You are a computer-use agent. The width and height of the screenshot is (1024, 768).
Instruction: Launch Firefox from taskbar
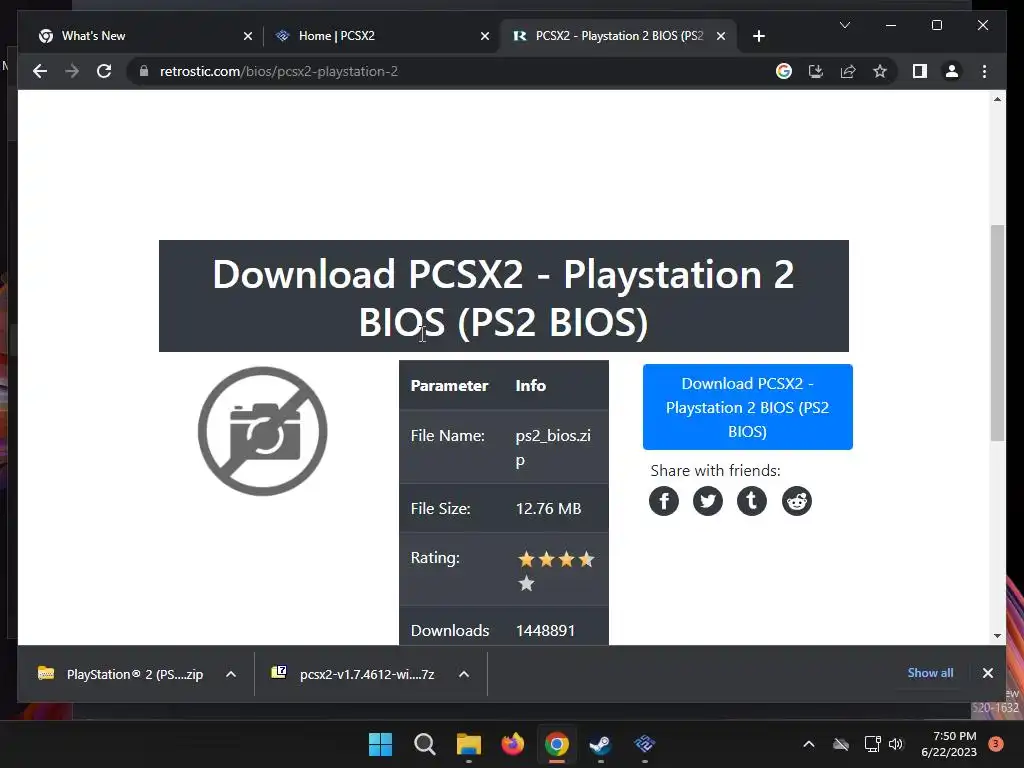coord(513,744)
